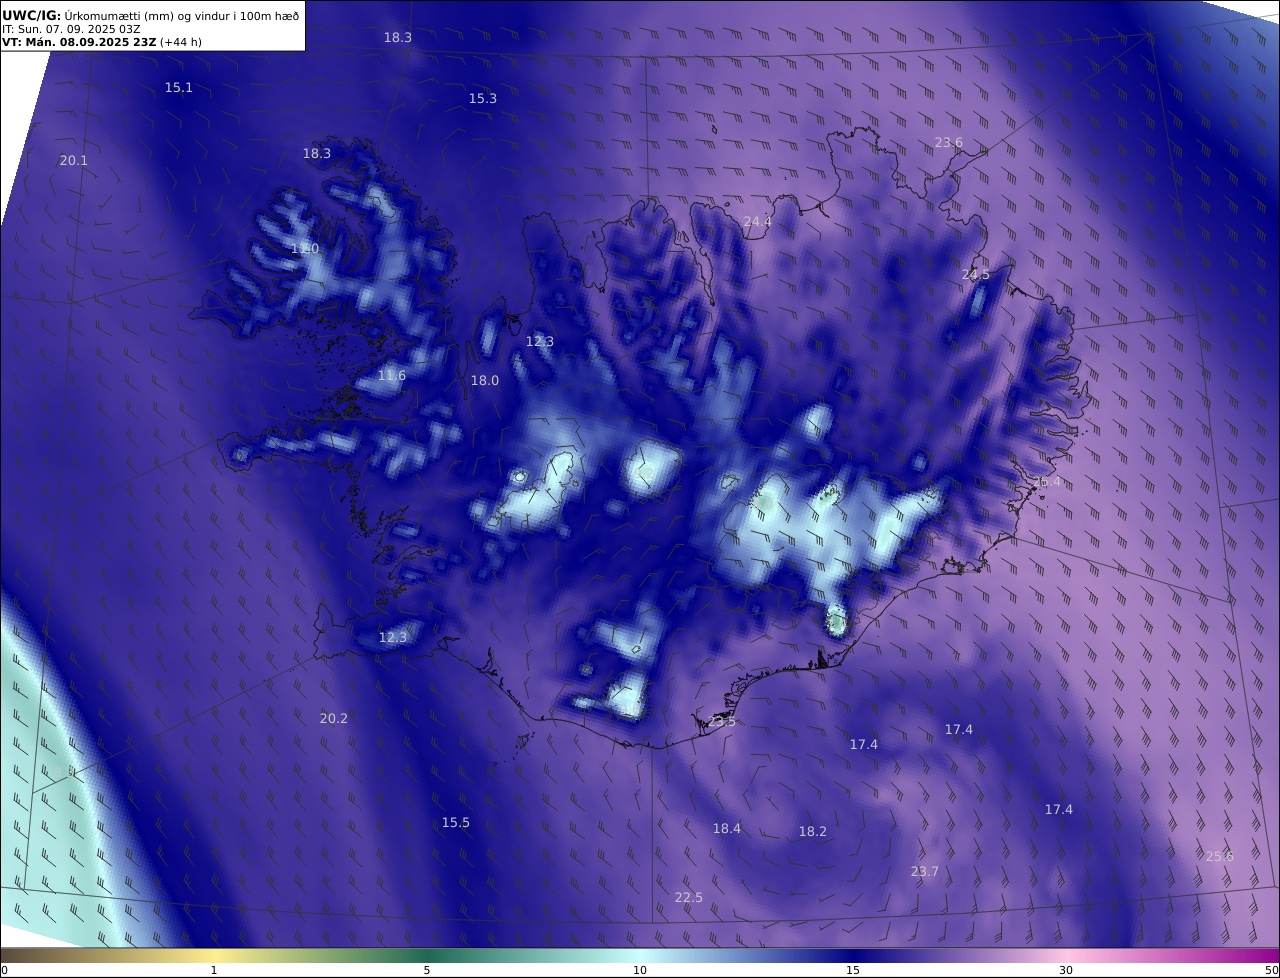Click the 22.5 value label
Screen dimensions: 1280x978
(689, 898)
